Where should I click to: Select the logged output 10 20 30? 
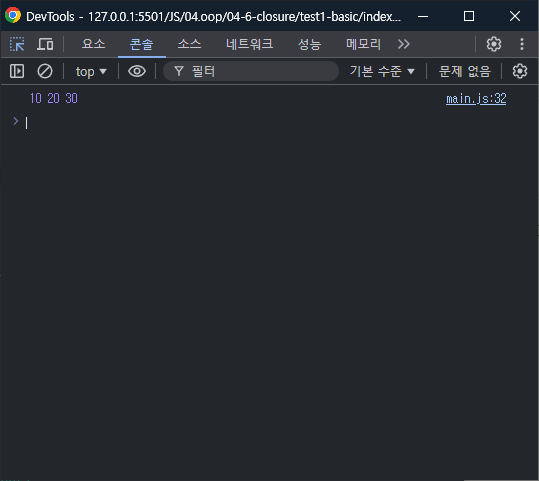pyautogui.click(x=54, y=99)
